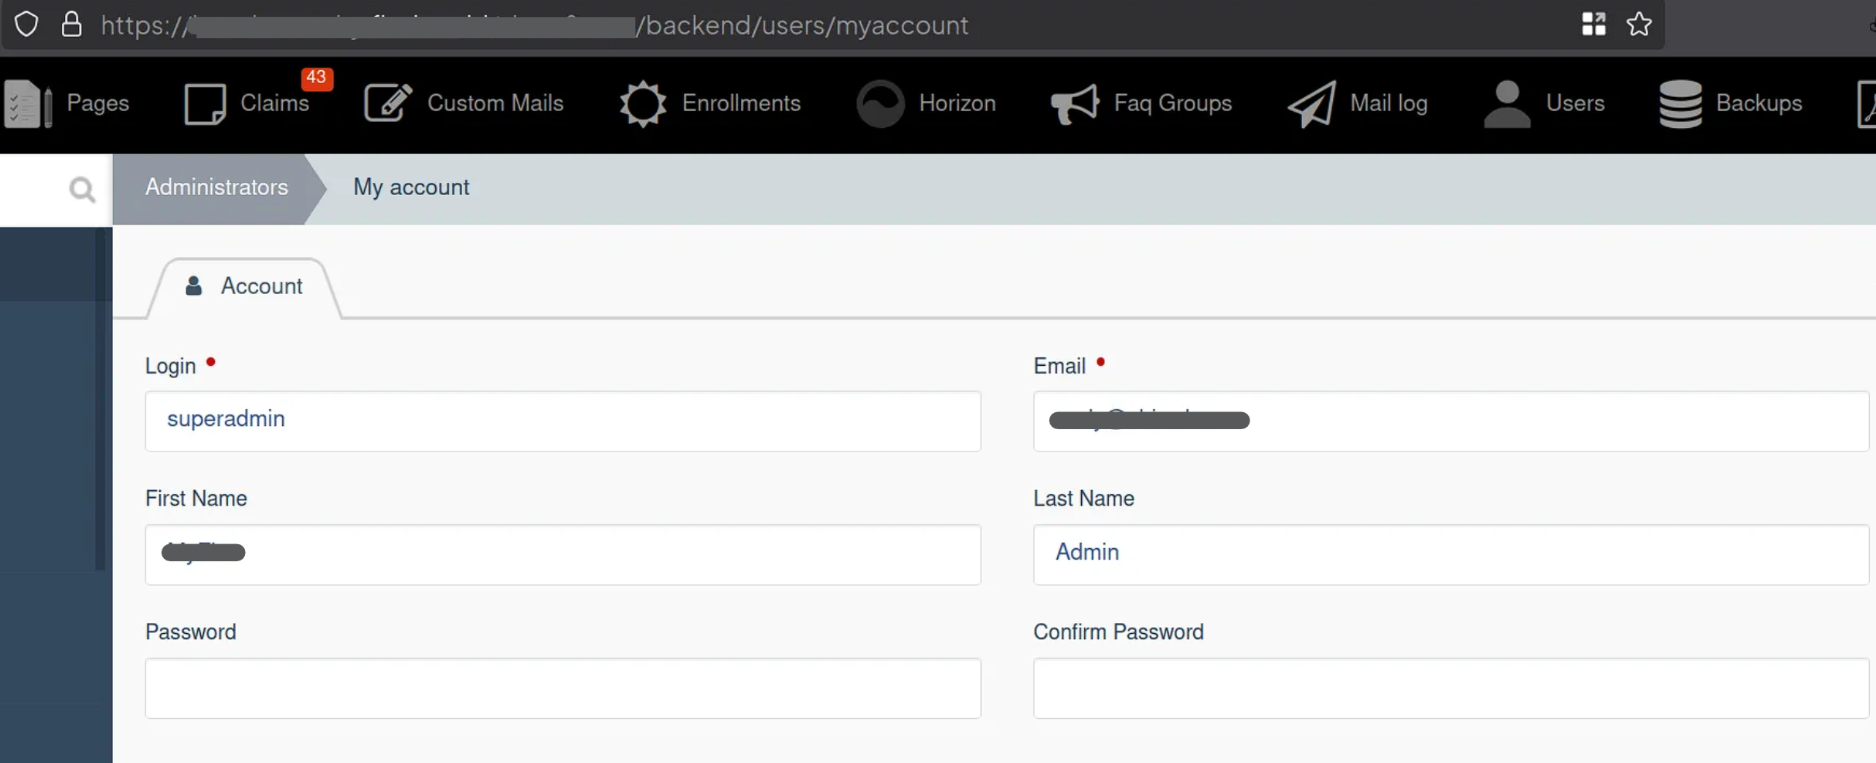
Task: Click the Email field label
Action: point(1060,366)
